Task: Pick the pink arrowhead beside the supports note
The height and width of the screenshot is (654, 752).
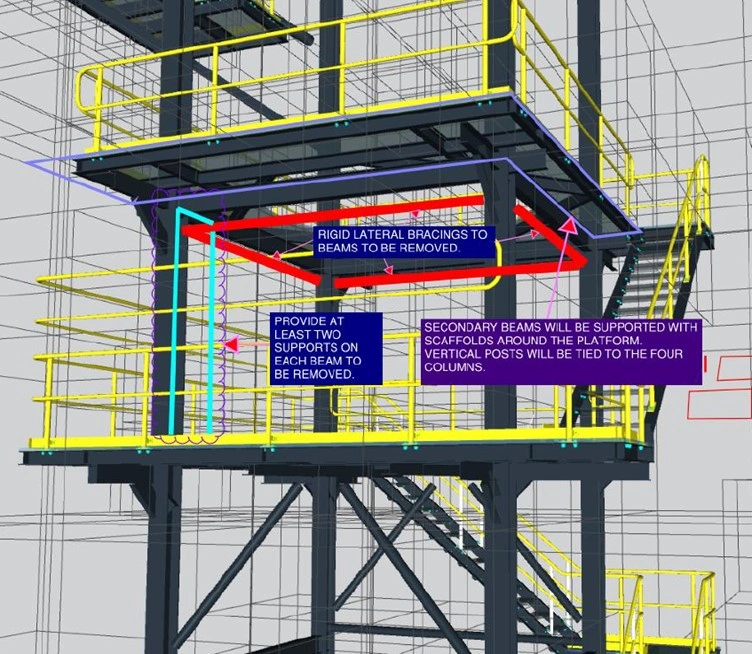Action: 231,345
